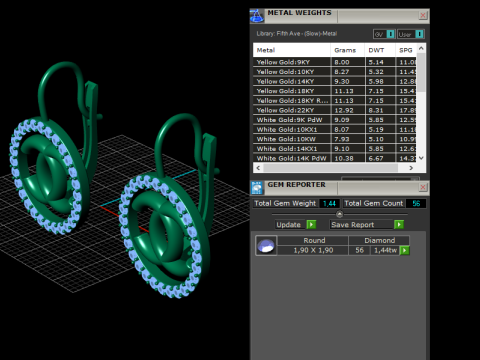Close the Gem Reporter panel
The height and width of the screenshot is (360, 480).
click(x=423, y=187)
